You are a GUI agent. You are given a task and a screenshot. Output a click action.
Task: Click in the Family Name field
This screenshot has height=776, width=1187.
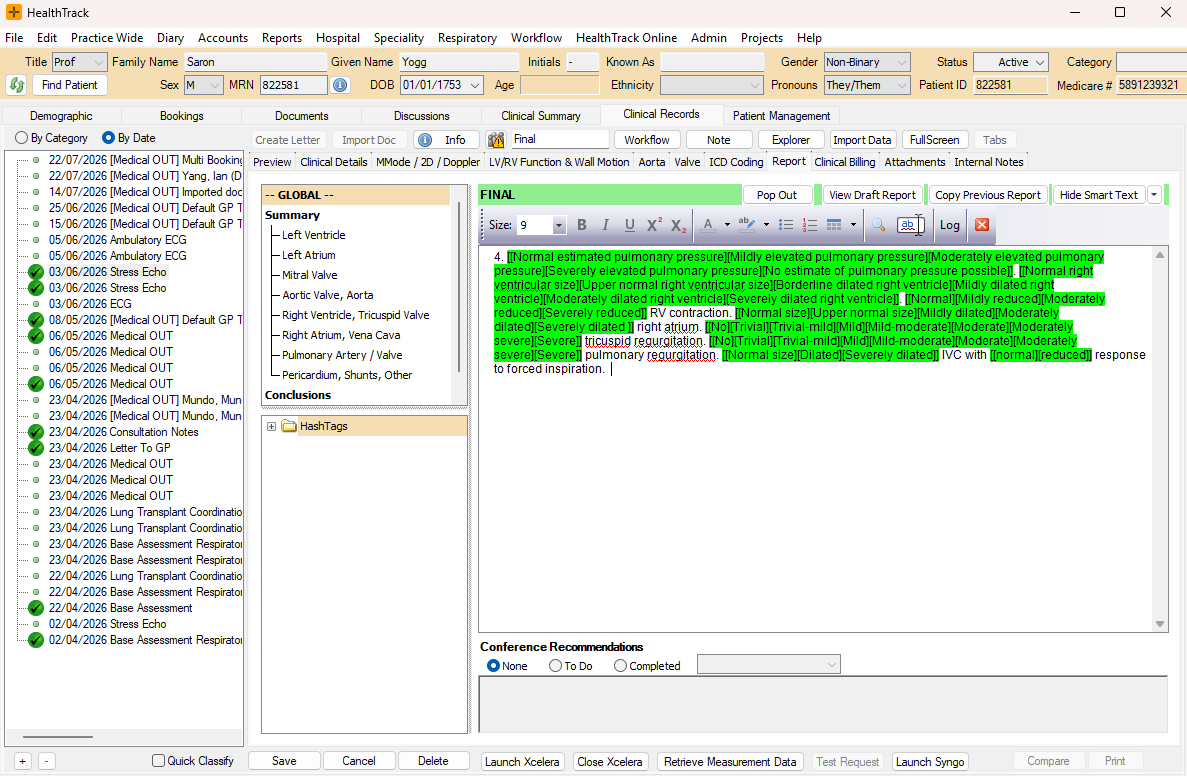click(x=254, y=62)
